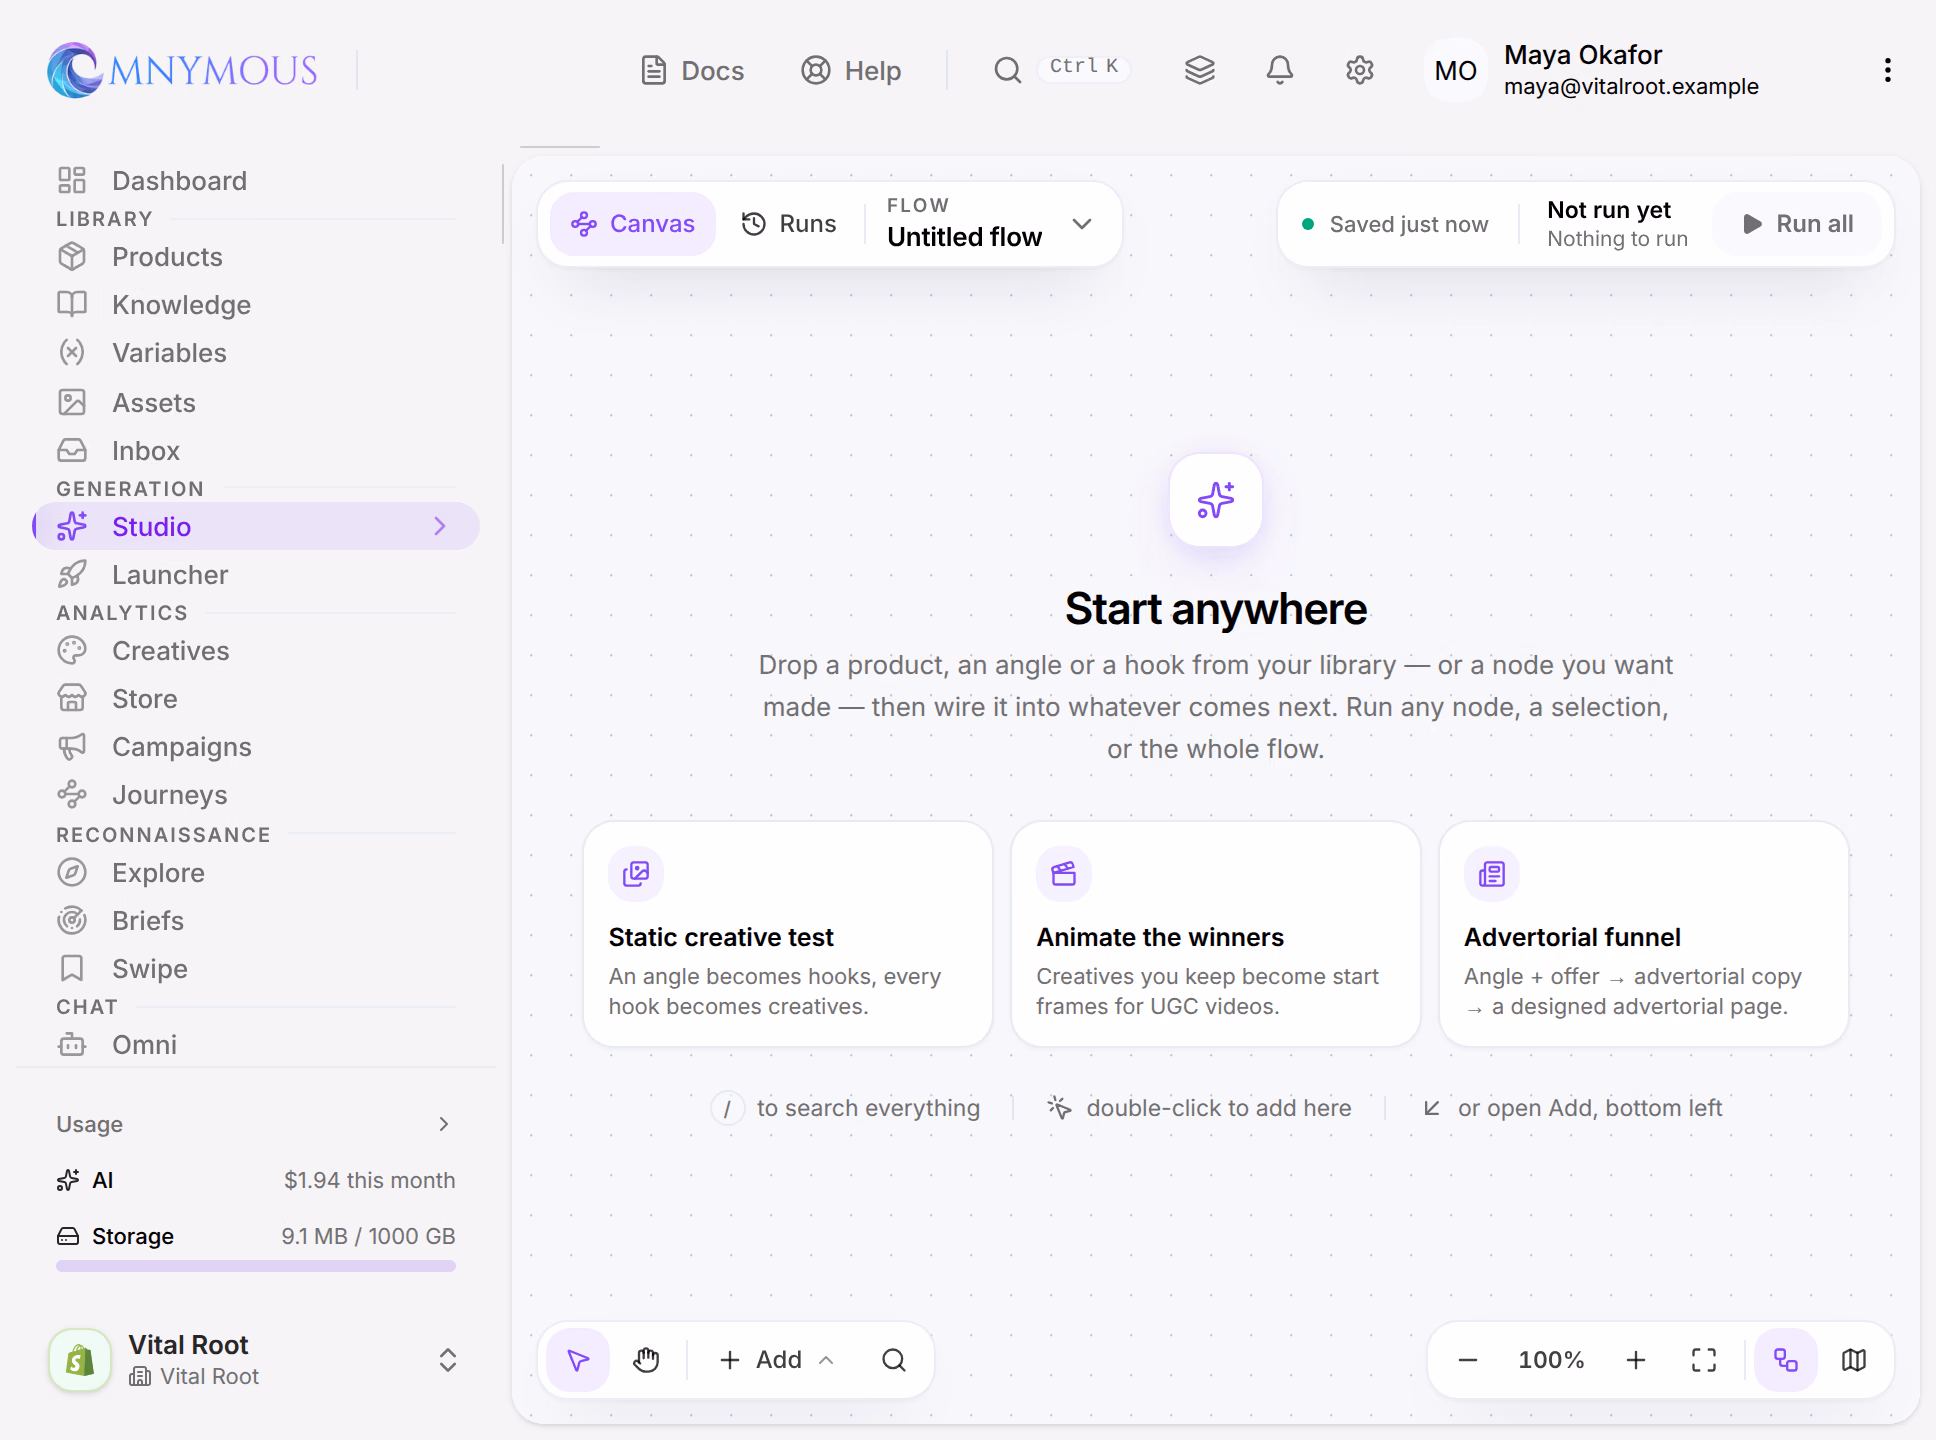The image size is (1936, 1440).
Task: Open search with Ctrl K field
Action: click(1061, 70)
